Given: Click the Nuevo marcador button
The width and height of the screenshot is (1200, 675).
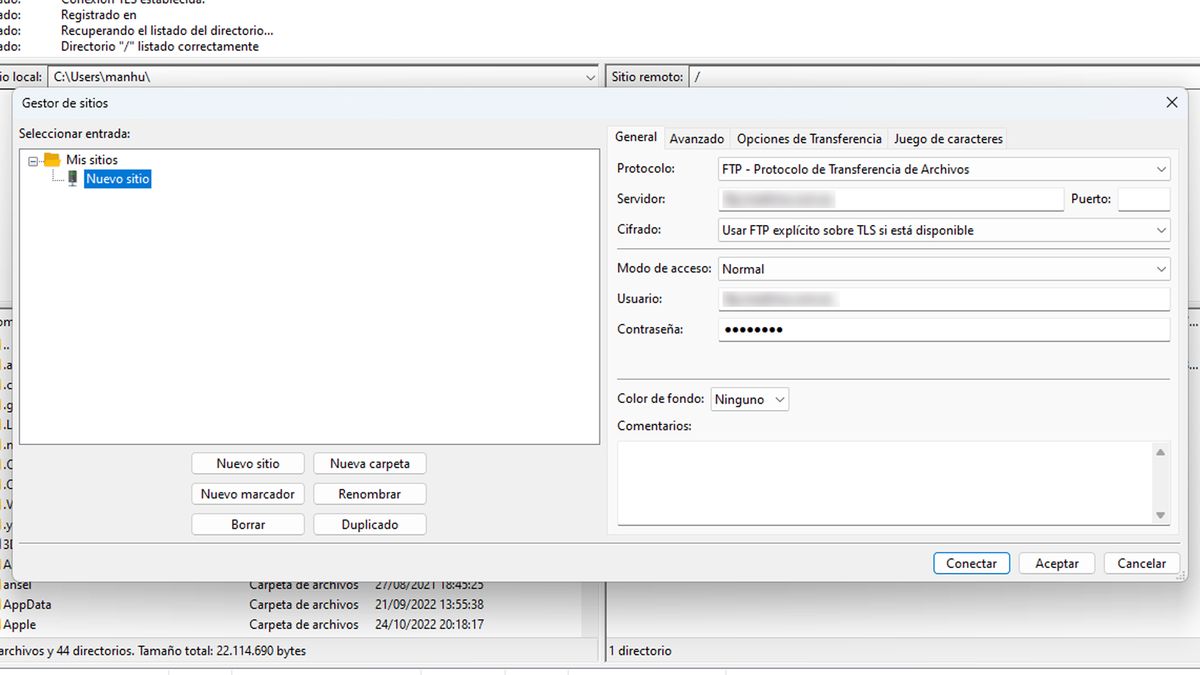Looking at the screenshot, I should coord(247,493).
